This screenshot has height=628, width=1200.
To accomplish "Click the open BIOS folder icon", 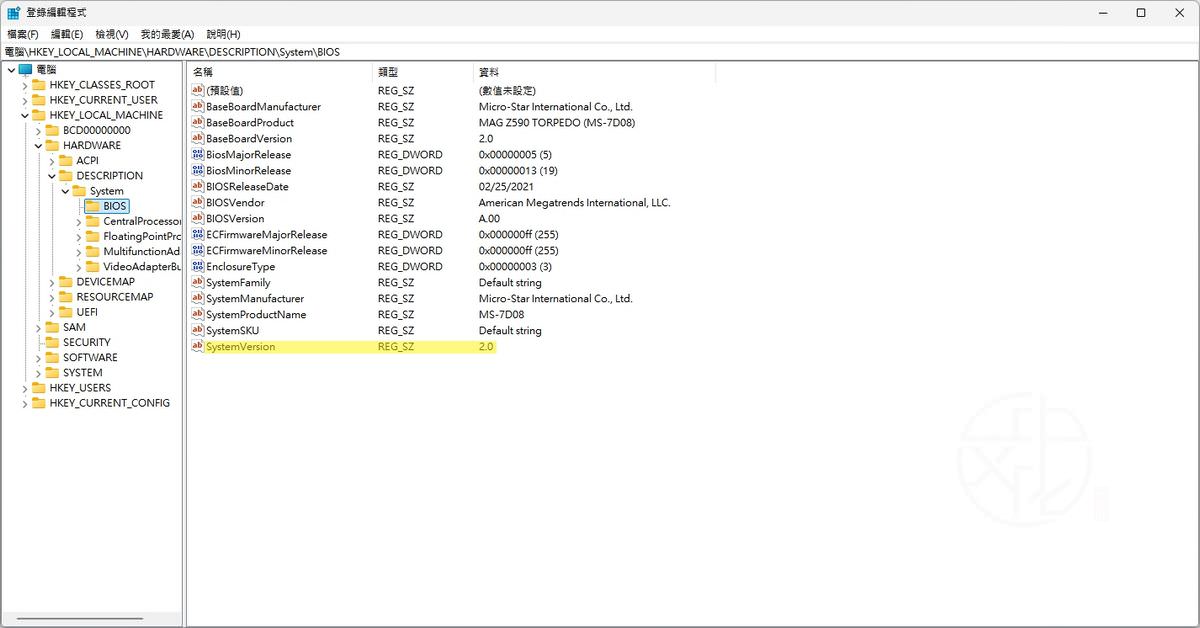I will (93, 206).
